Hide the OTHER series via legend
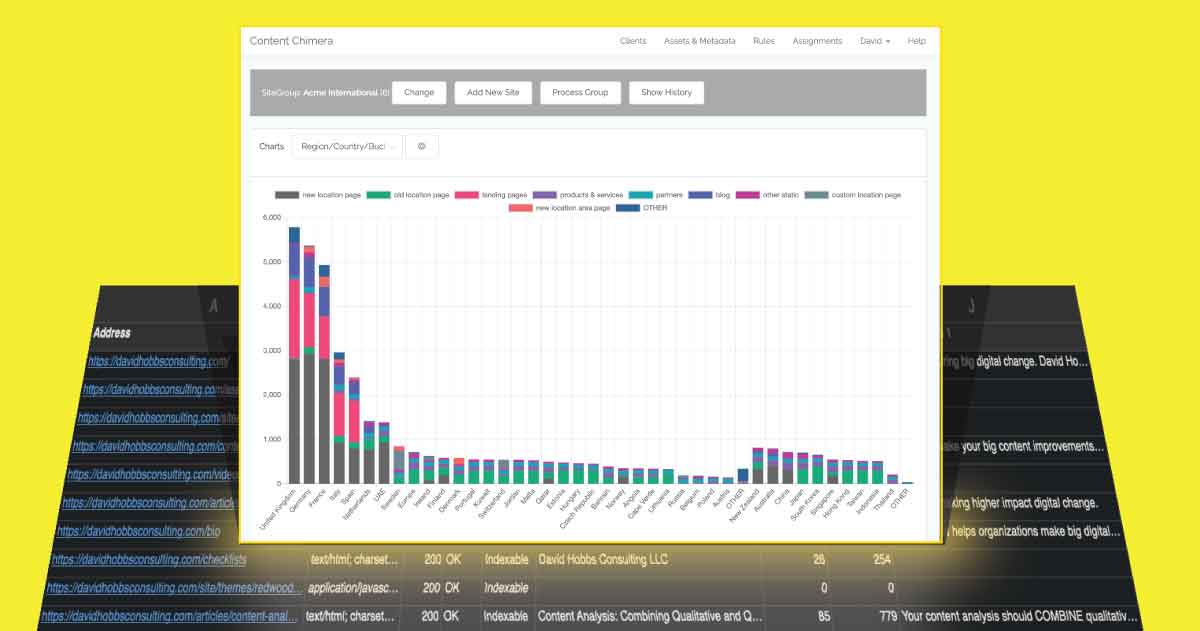 pos(628,207)
